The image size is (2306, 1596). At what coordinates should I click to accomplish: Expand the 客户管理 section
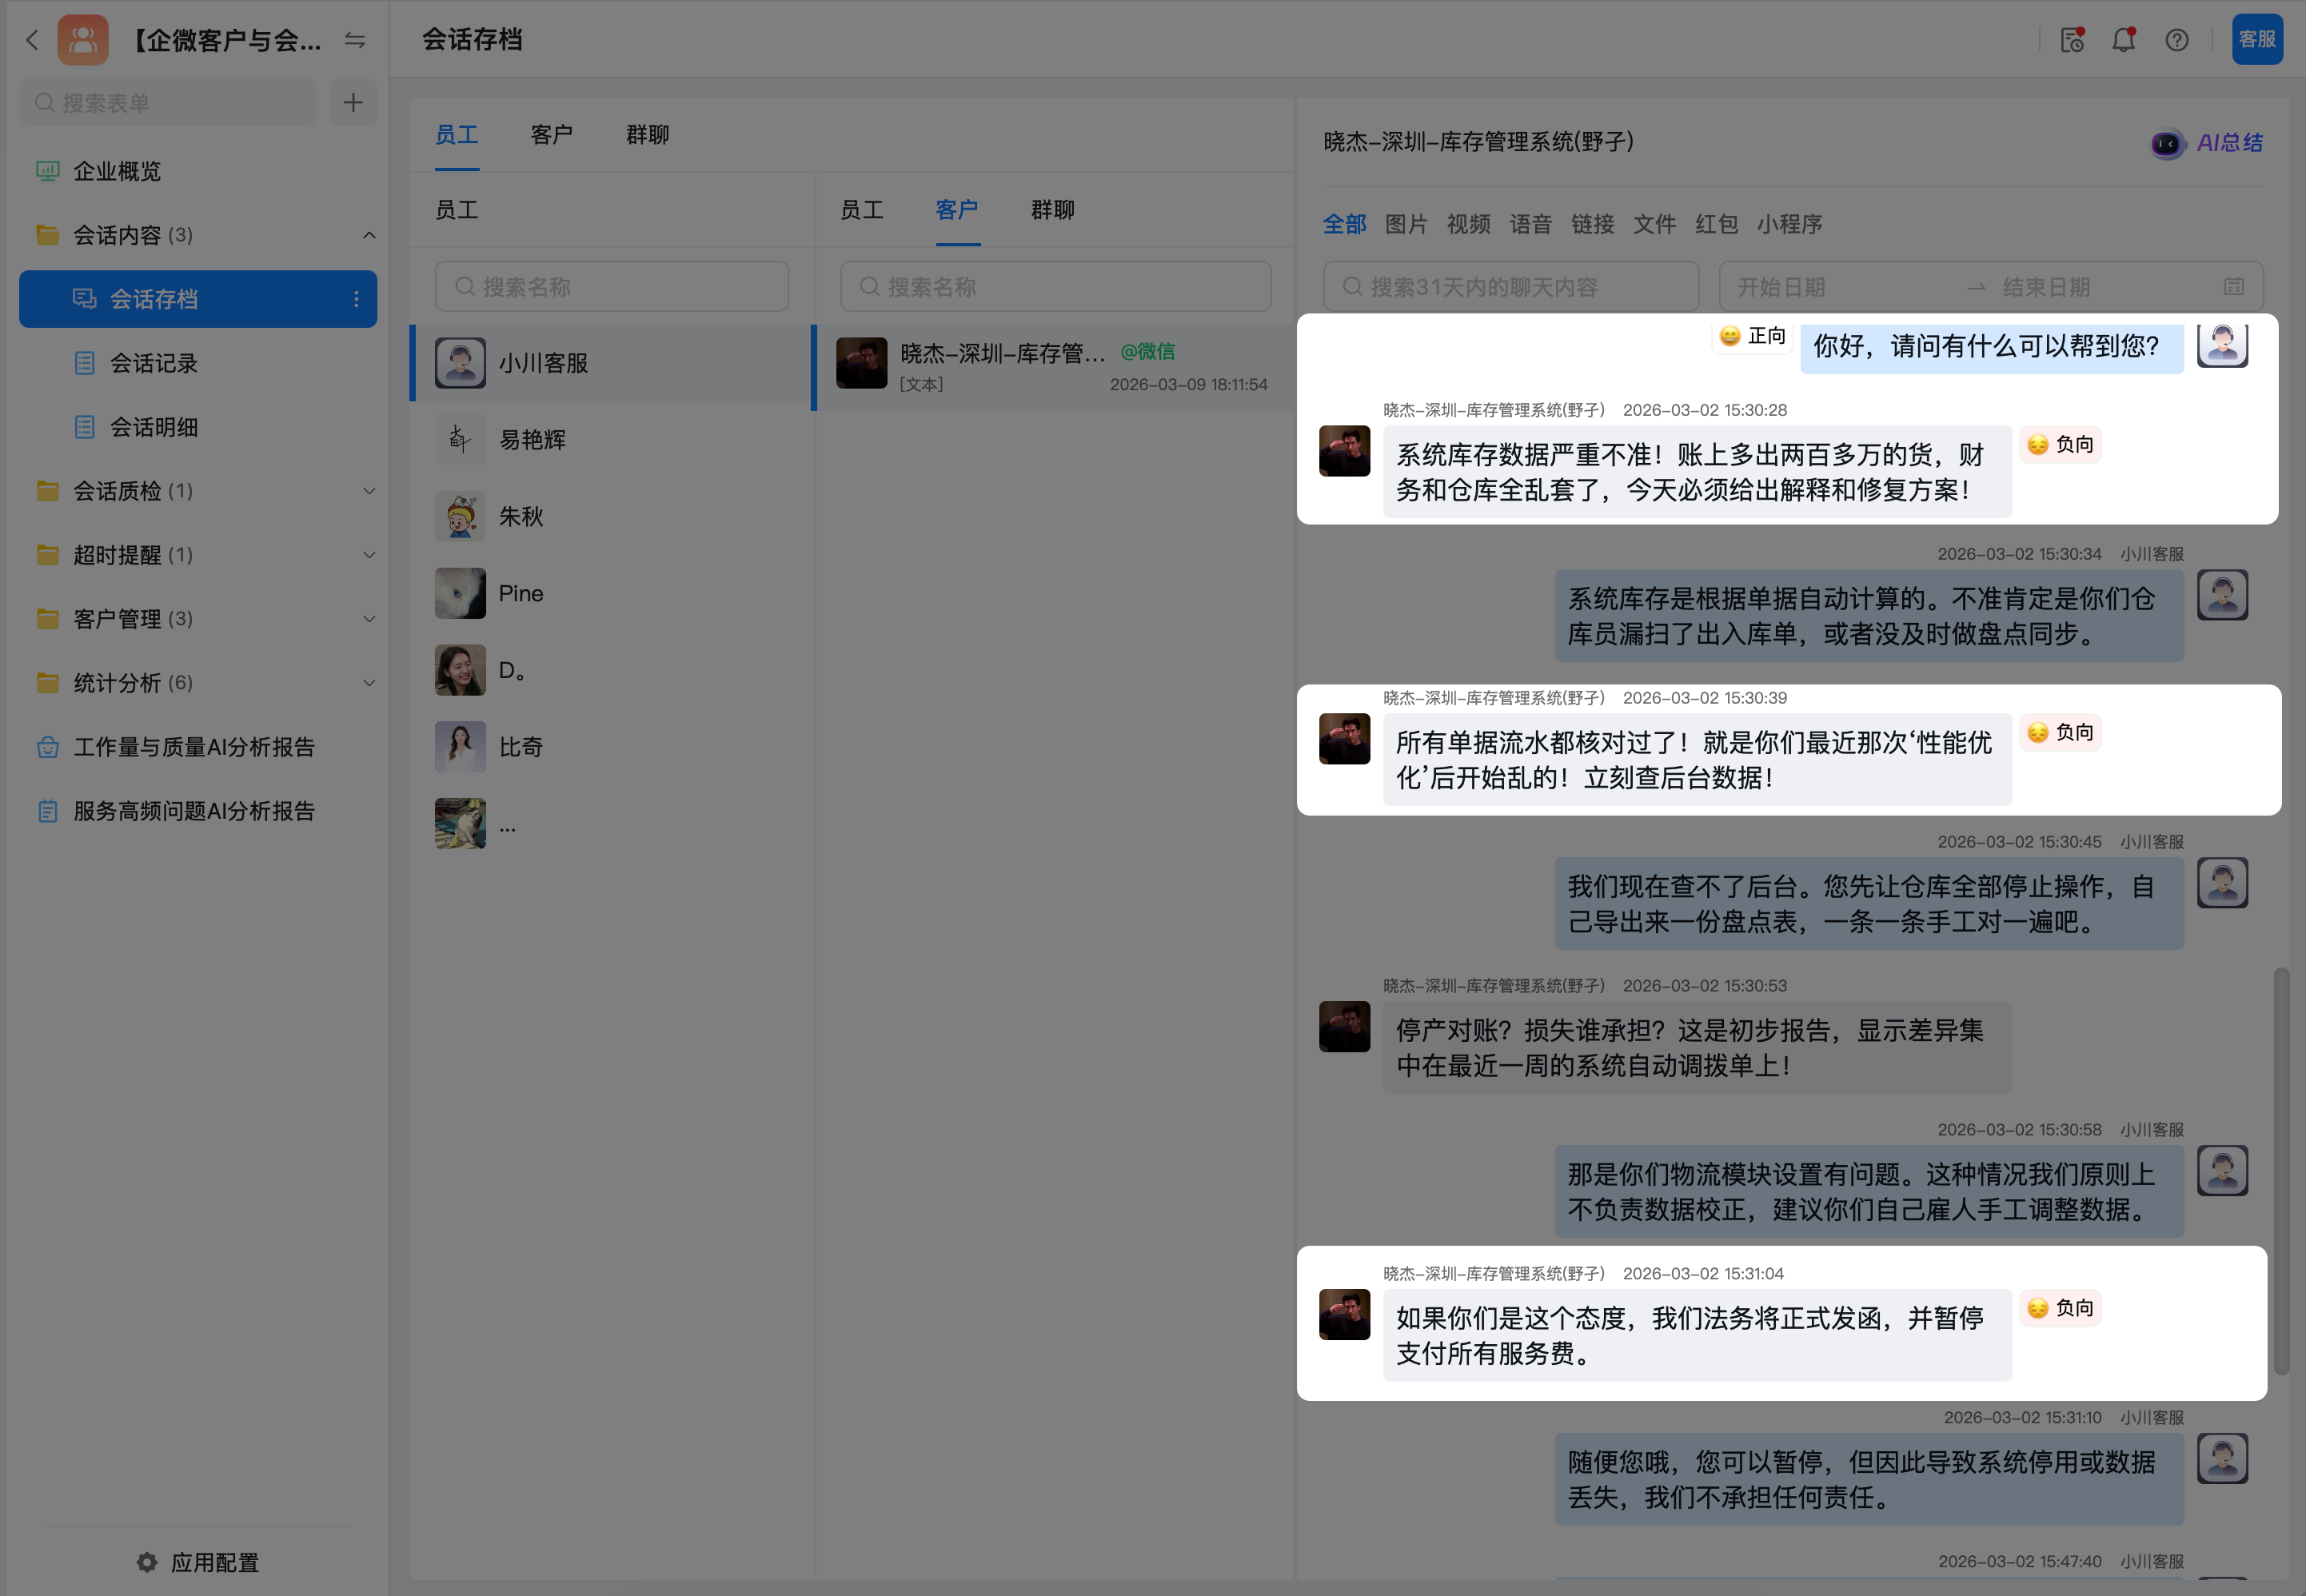[x=369, y=618]
